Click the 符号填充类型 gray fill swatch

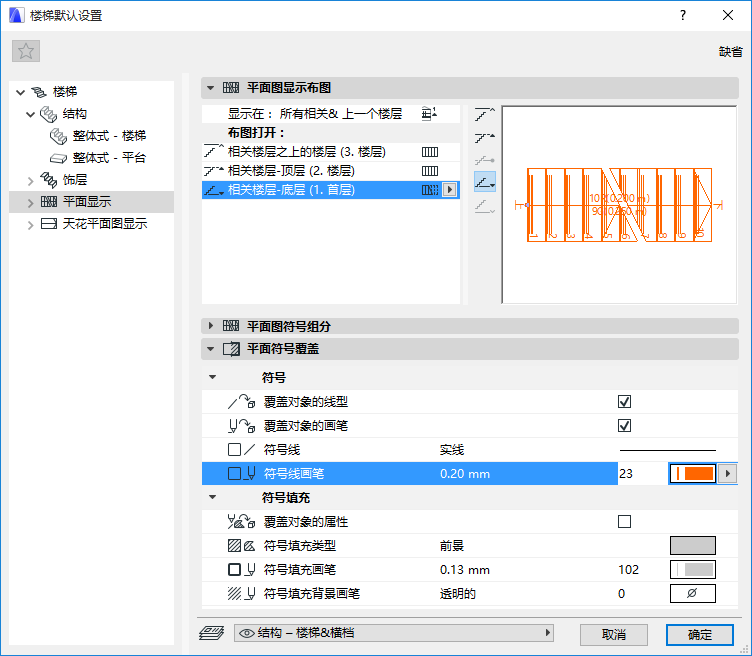coord(693,545)
